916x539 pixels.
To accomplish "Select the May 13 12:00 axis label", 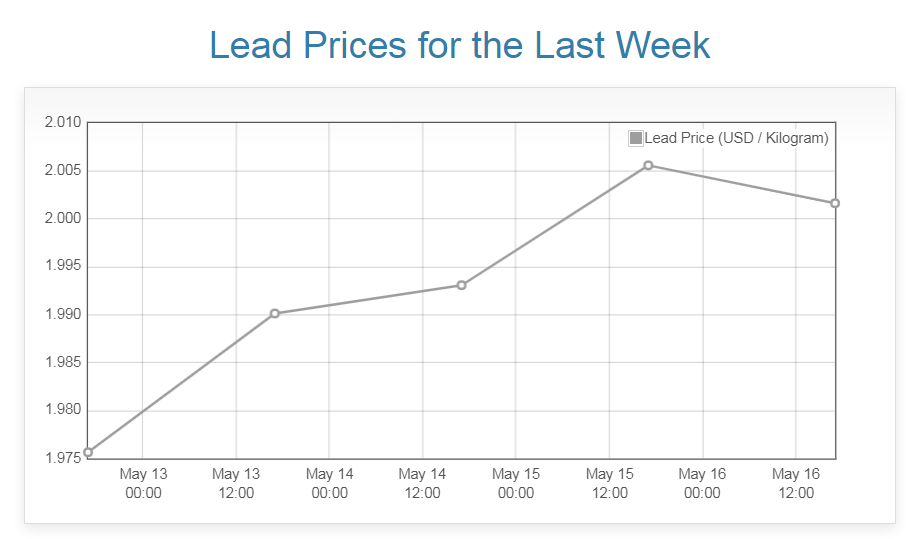I will 236,483.
